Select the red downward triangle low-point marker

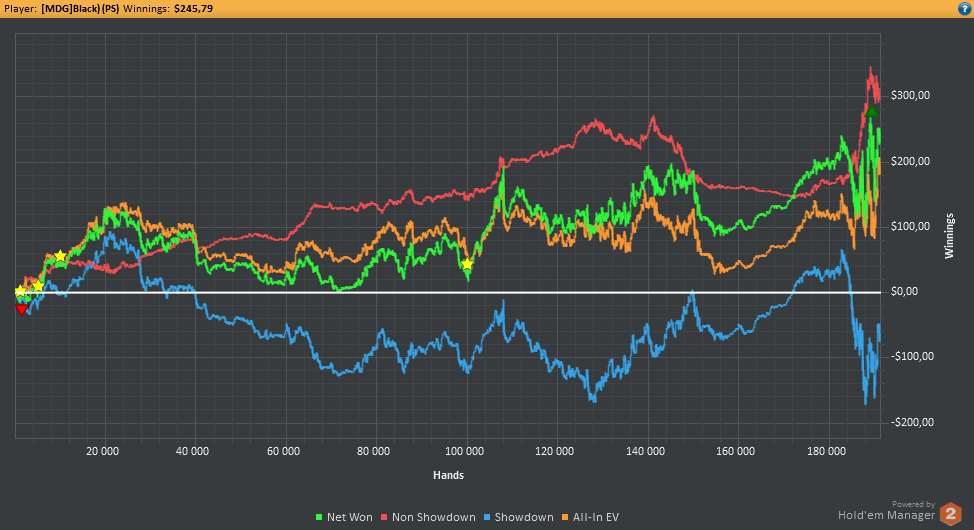point(22,309)
